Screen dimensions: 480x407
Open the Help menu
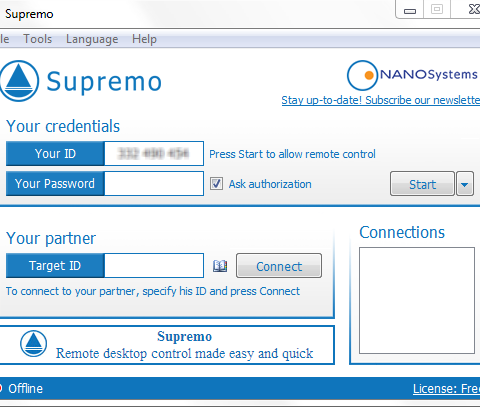coord(144,39)
